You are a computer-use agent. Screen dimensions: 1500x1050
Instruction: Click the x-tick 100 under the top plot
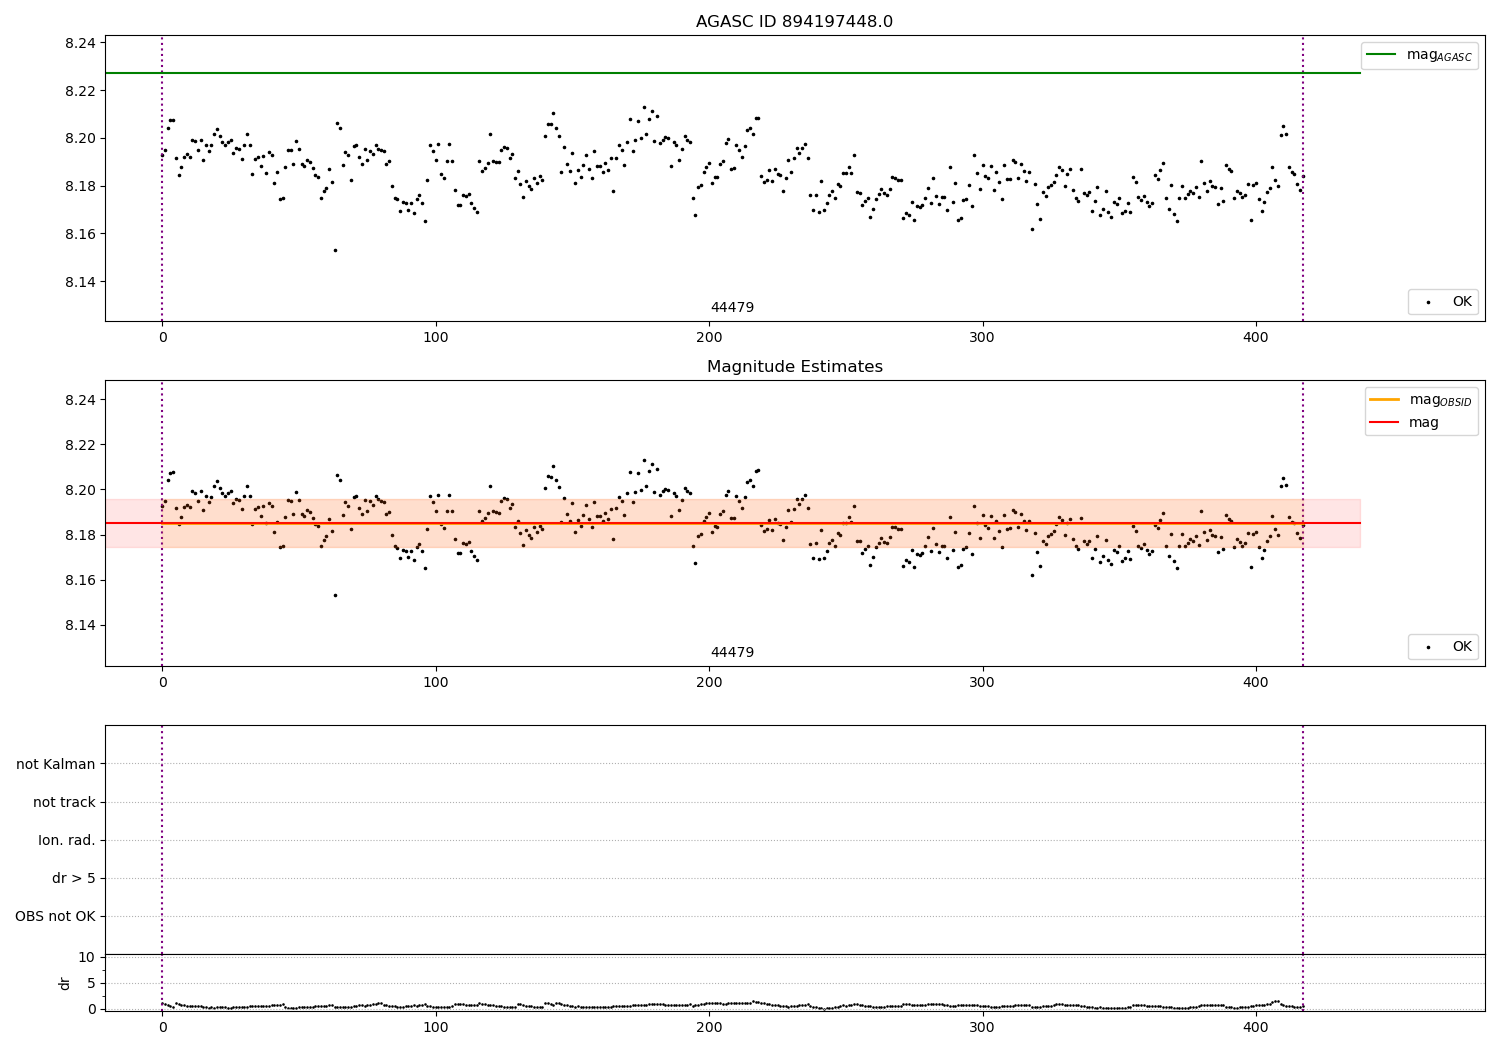(436, 338)
